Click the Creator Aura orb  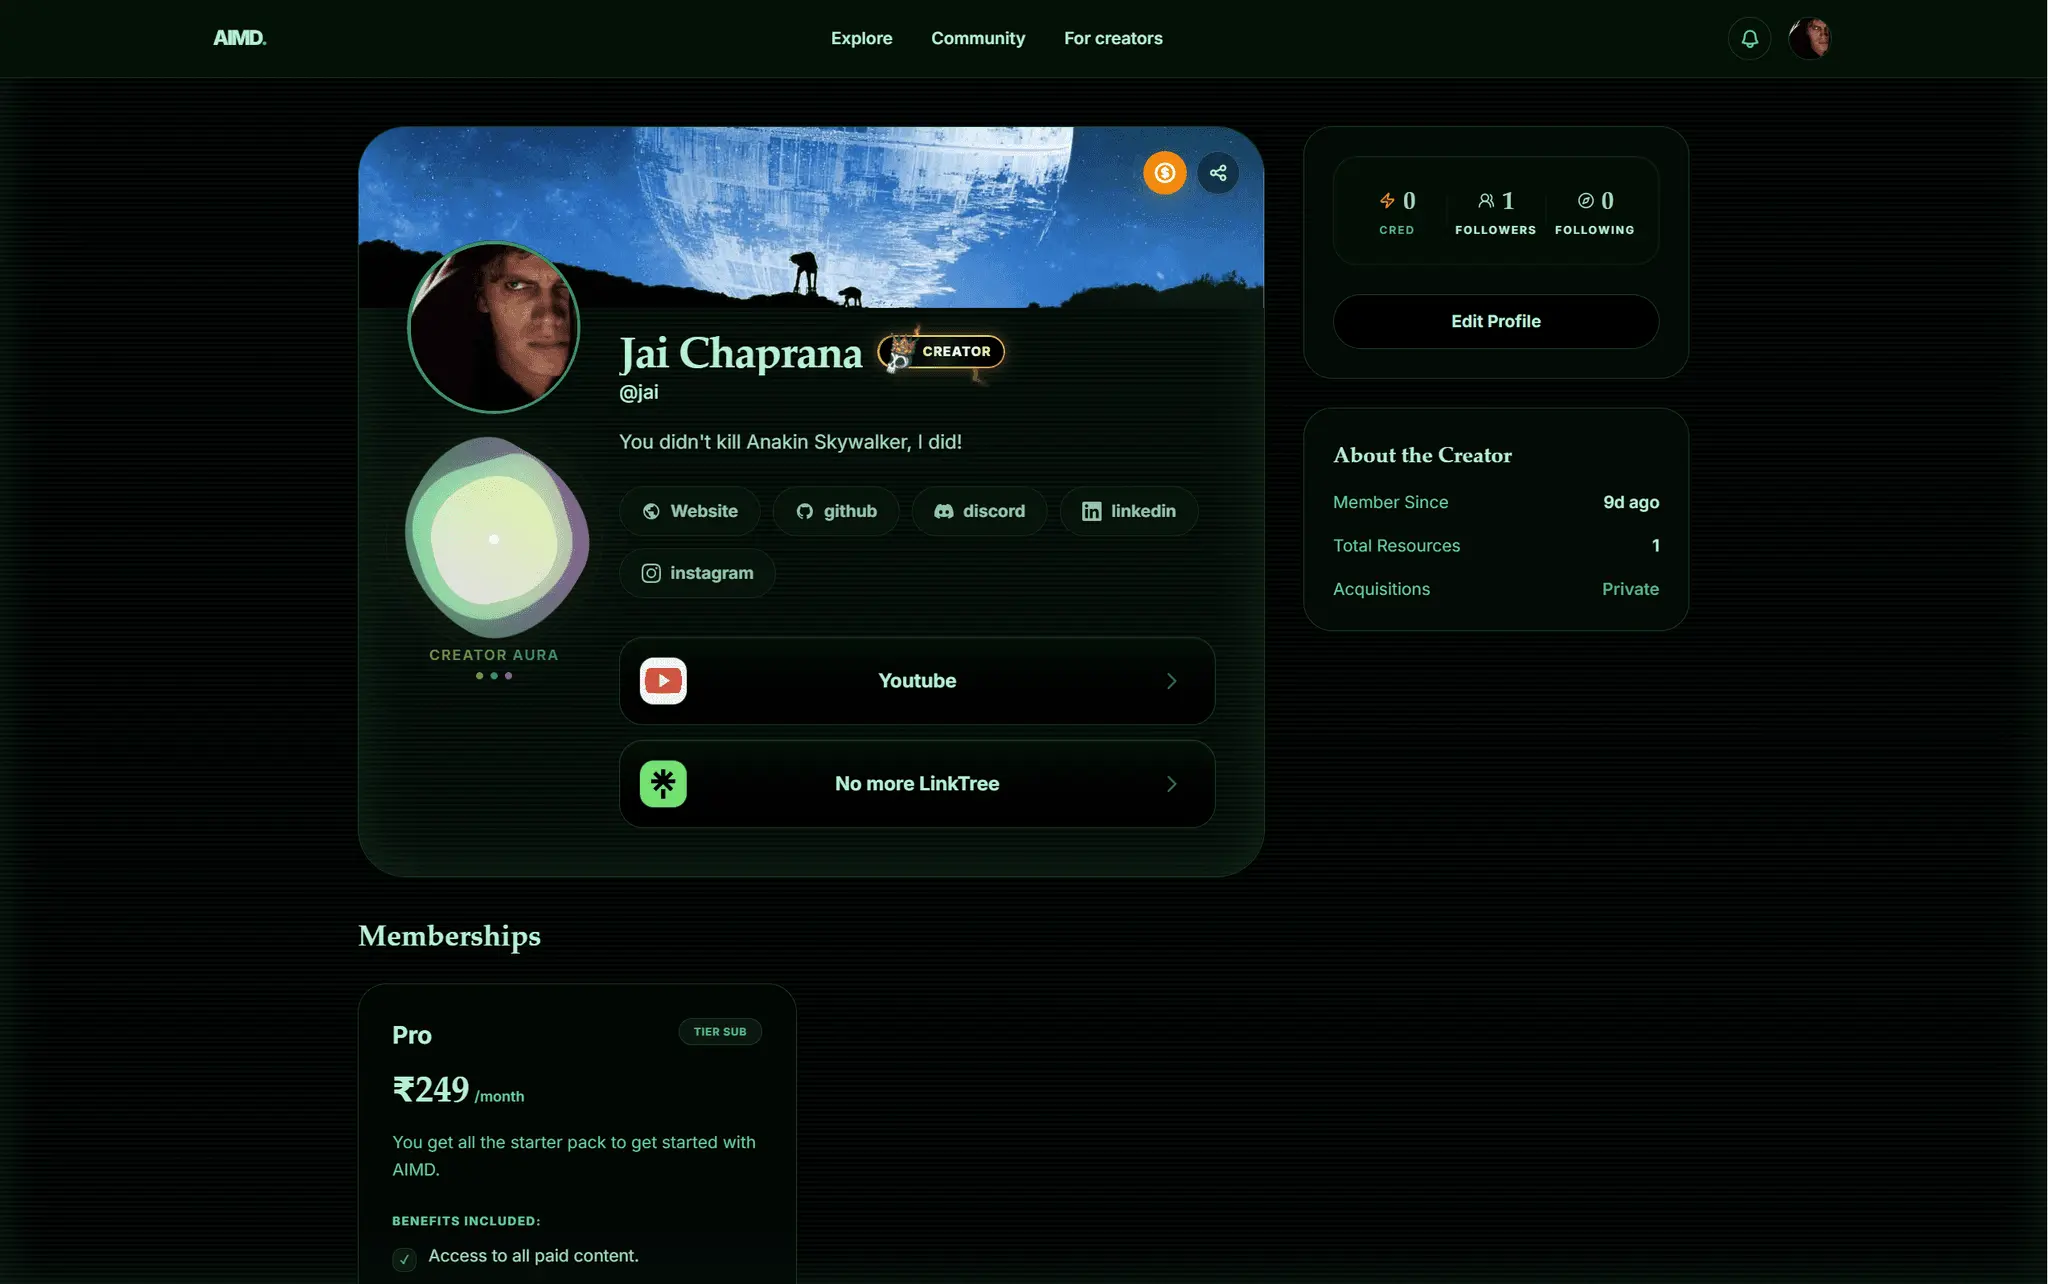496,538
